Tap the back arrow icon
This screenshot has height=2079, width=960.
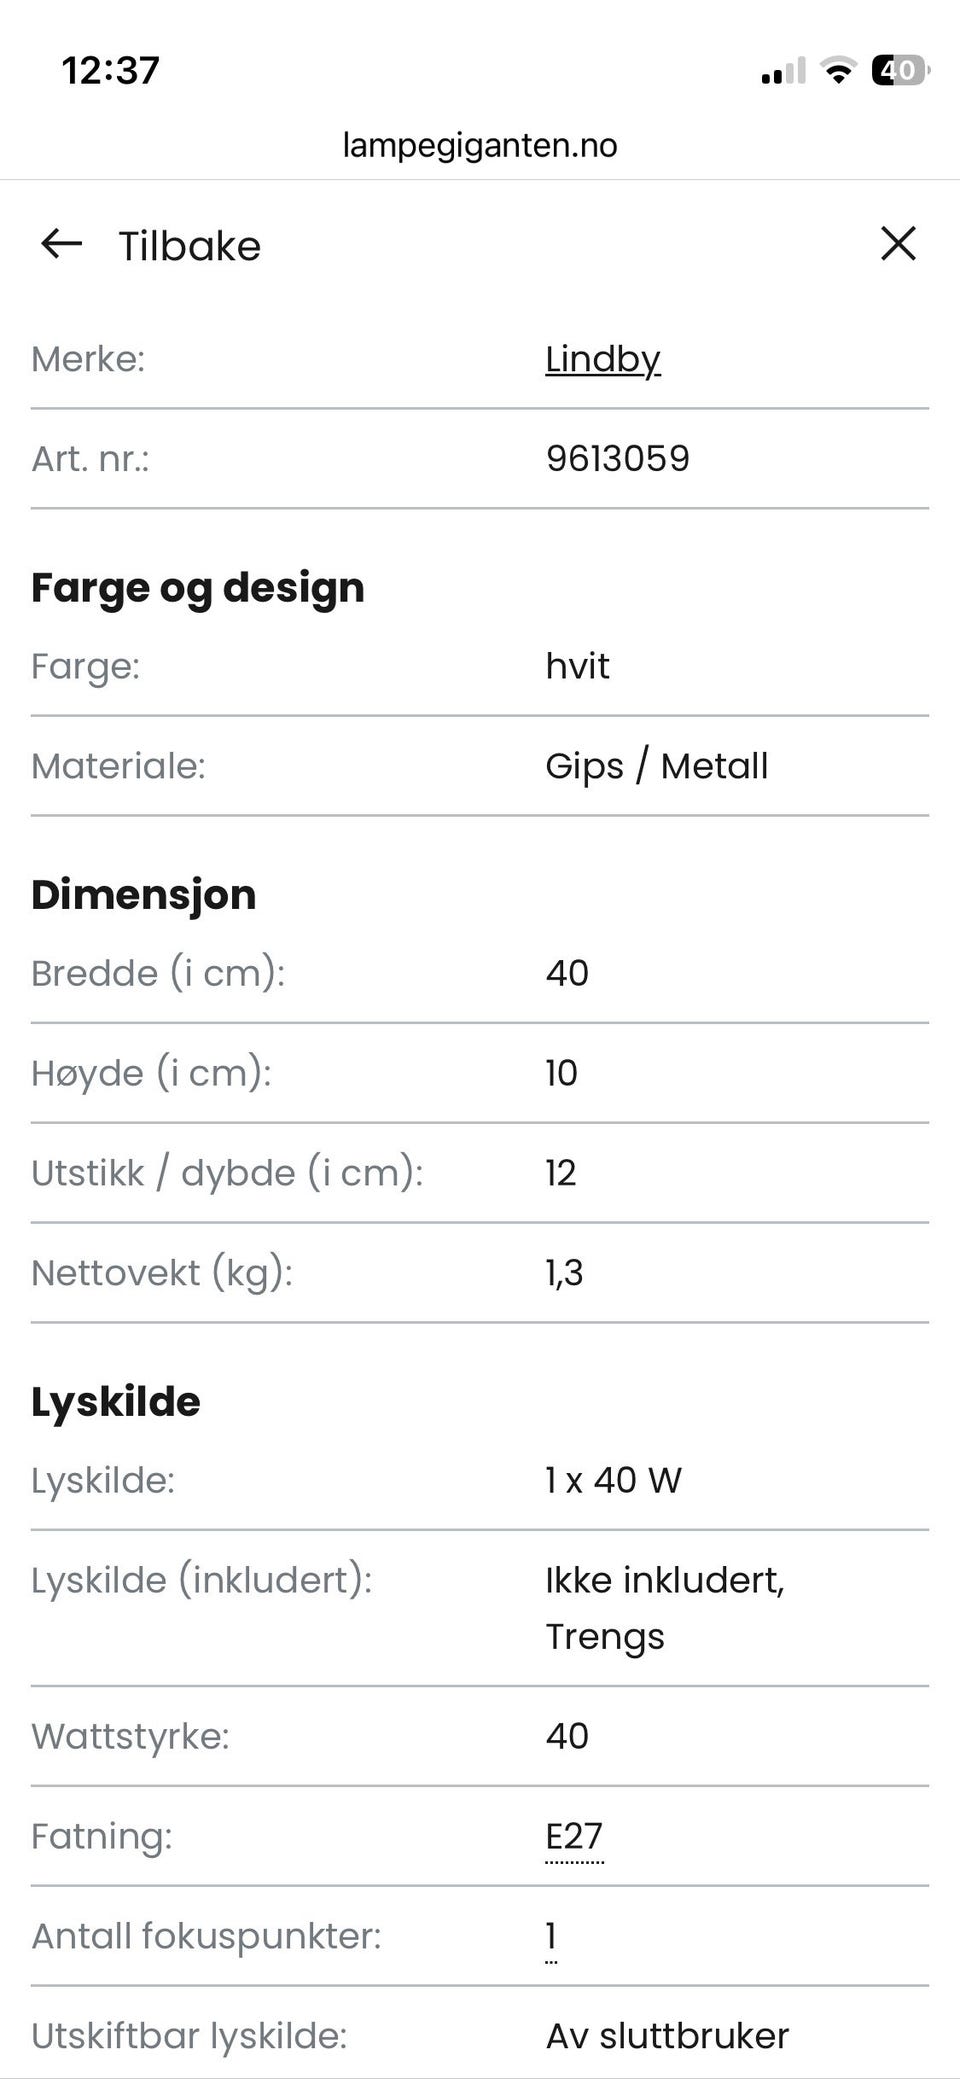click(x=61, y=243)
